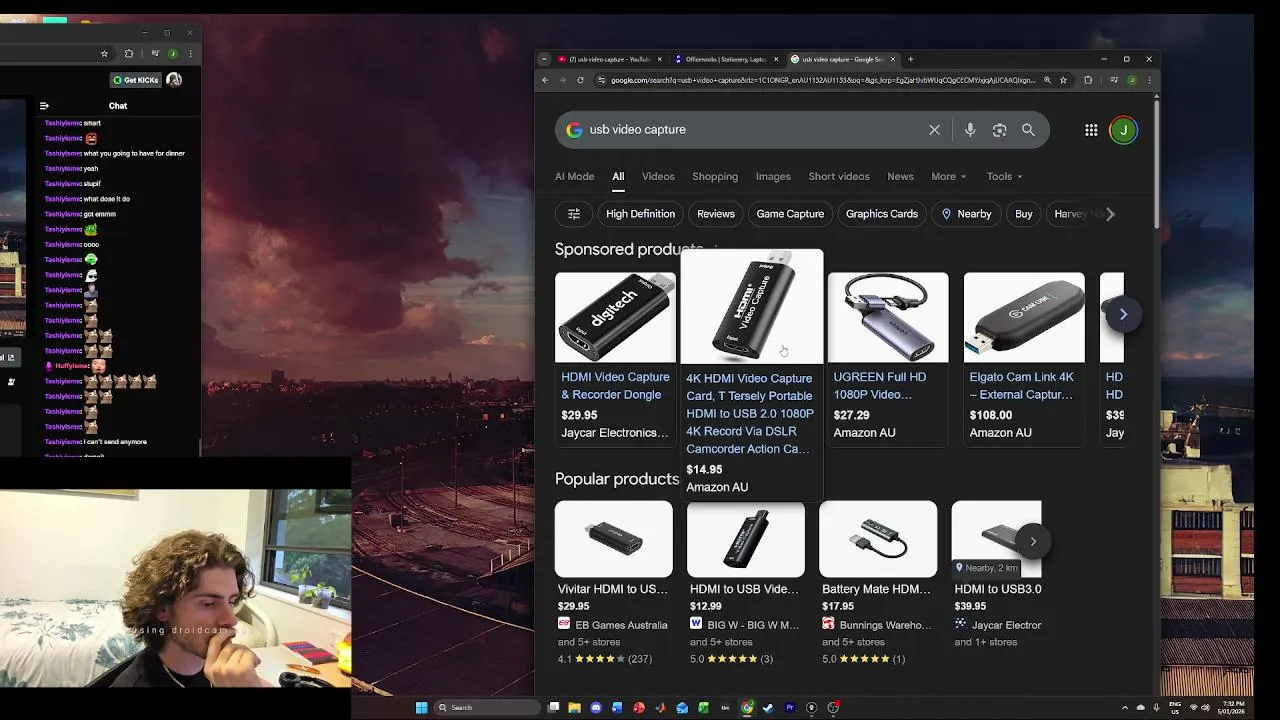Open the Windows Start menu
1280x720 pixels.
[421, 708]
